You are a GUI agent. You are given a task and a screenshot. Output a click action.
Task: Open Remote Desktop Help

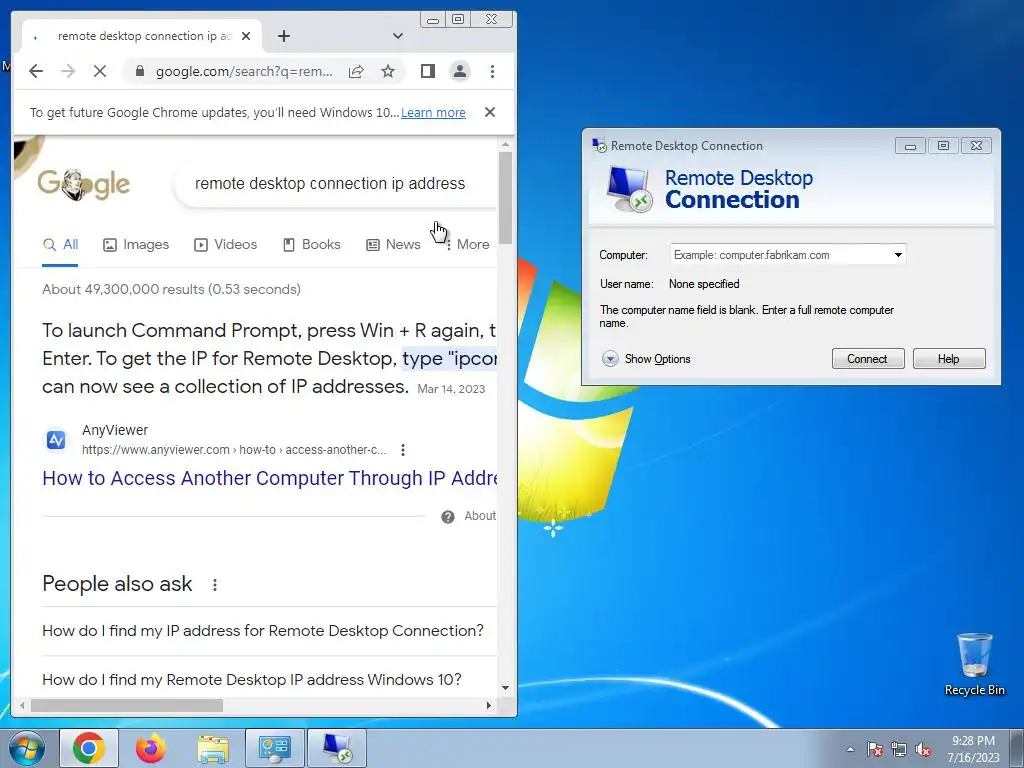click(x=949, y=359)
